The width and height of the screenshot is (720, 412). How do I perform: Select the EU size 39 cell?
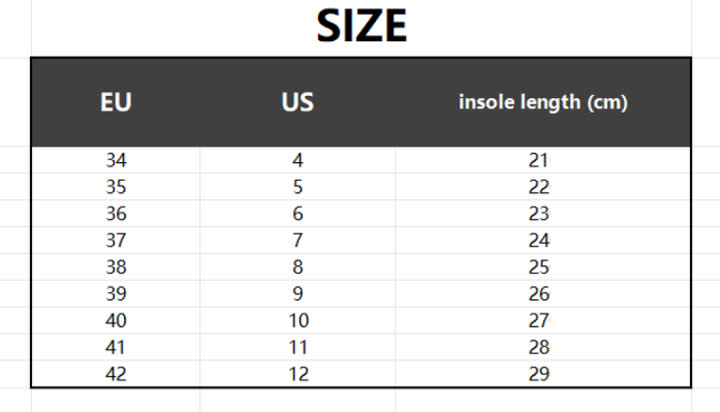tap(116, 293)
